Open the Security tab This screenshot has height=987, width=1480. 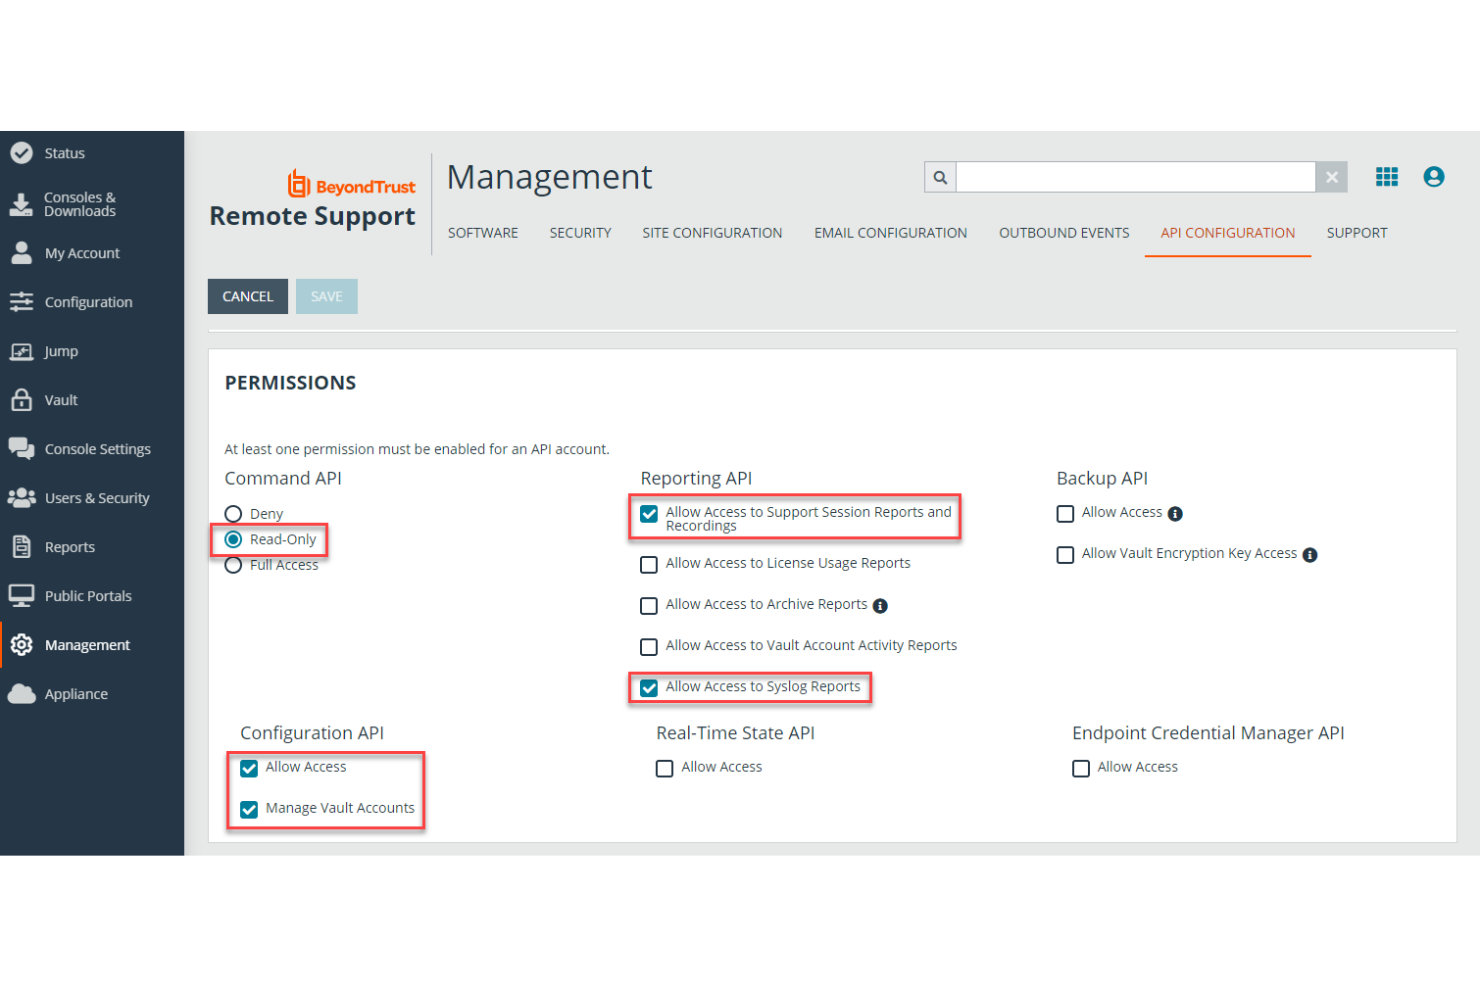[x=580, y=233]
